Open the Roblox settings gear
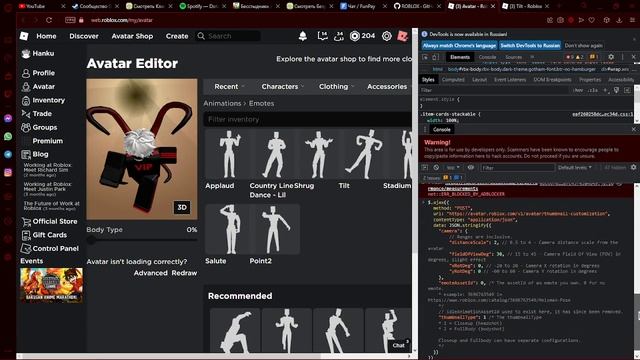Screen dimensions: 640x360 (387, 36)
